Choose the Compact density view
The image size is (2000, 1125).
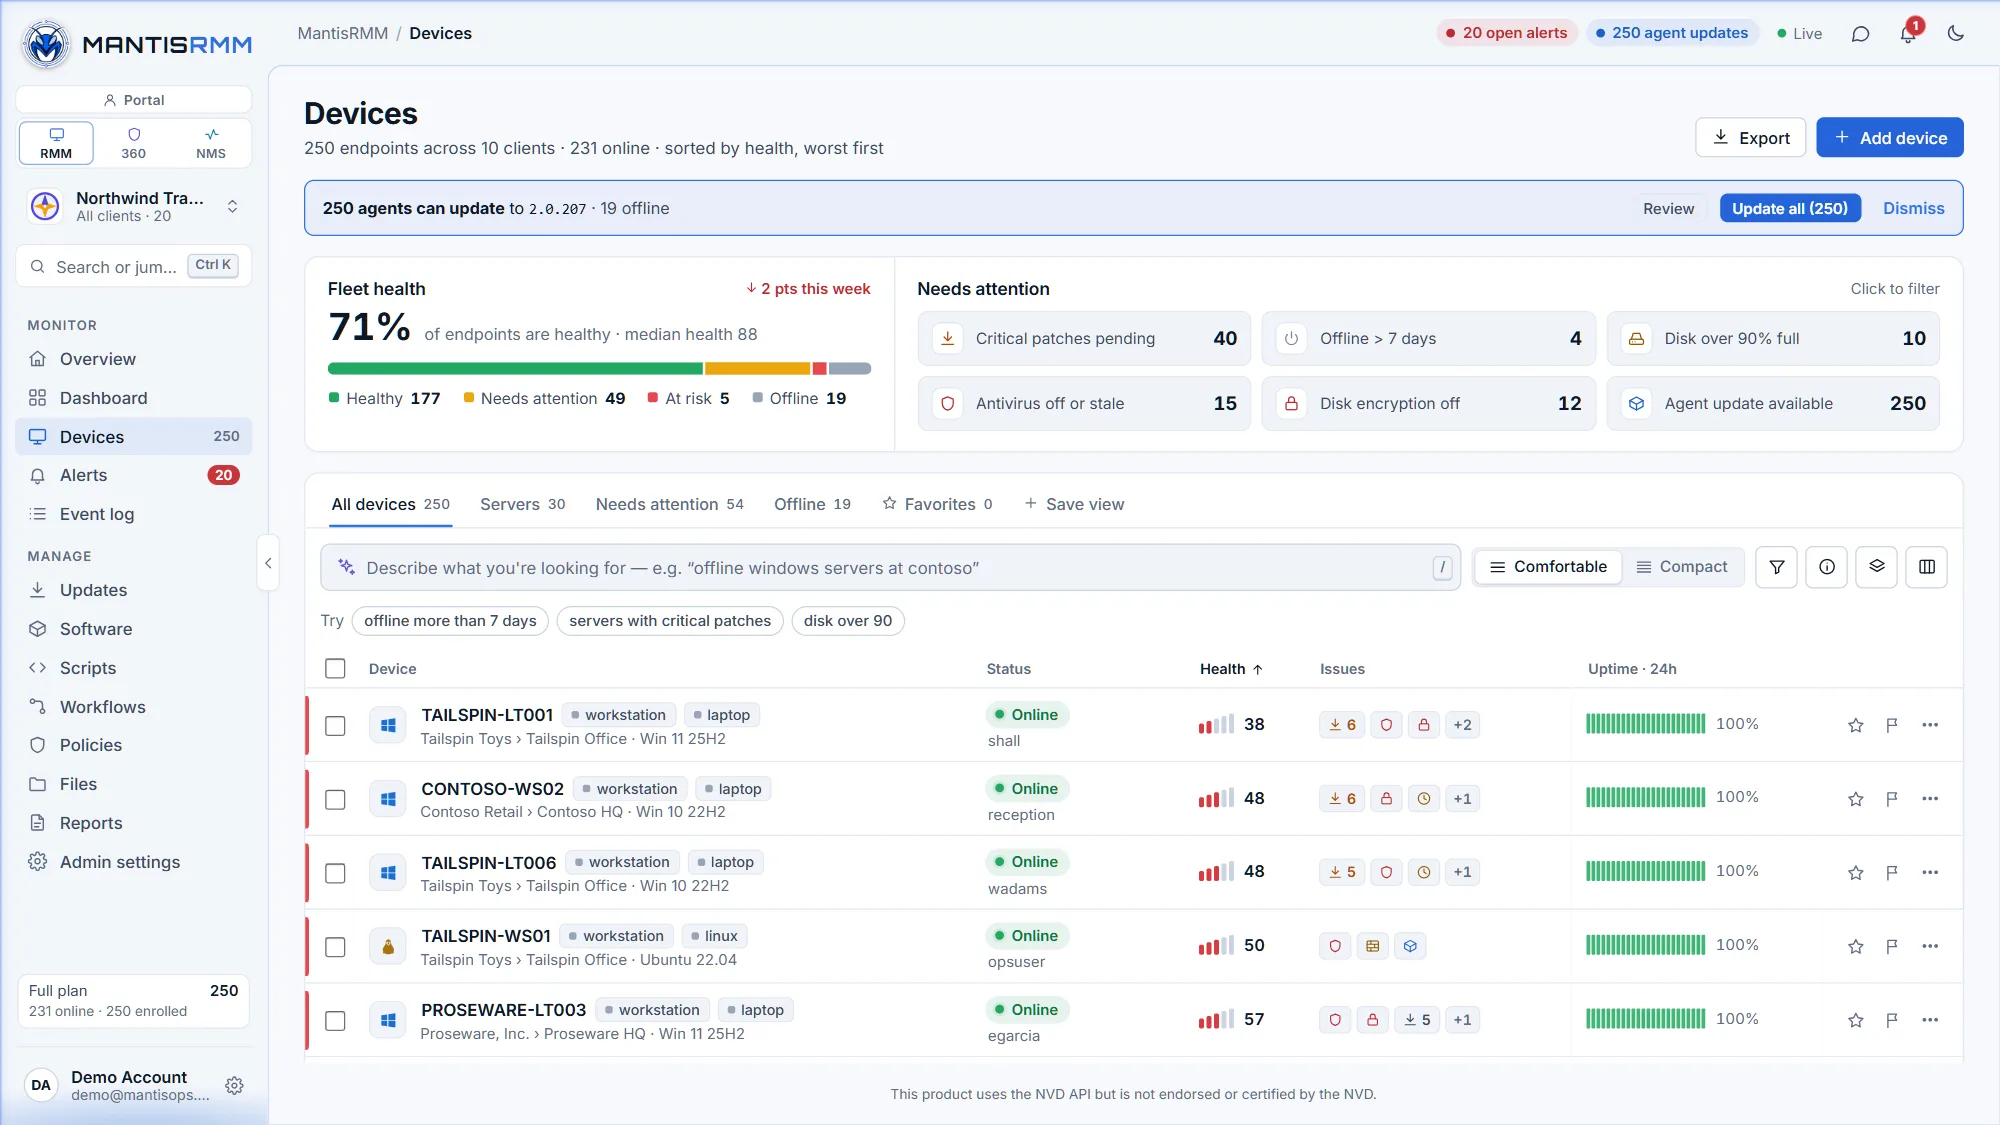pos(1682,567)
